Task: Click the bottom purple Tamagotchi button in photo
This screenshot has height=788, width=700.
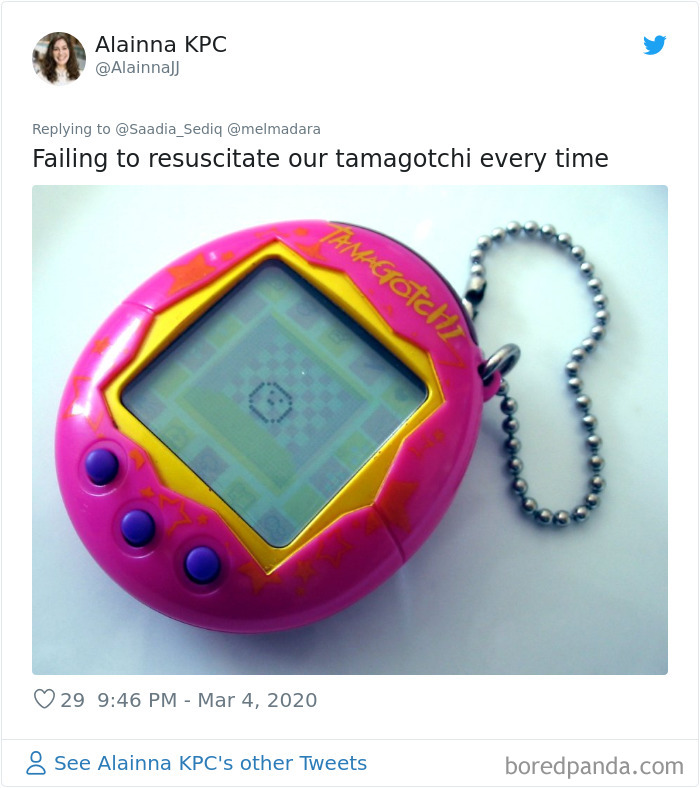Action: 202,564
